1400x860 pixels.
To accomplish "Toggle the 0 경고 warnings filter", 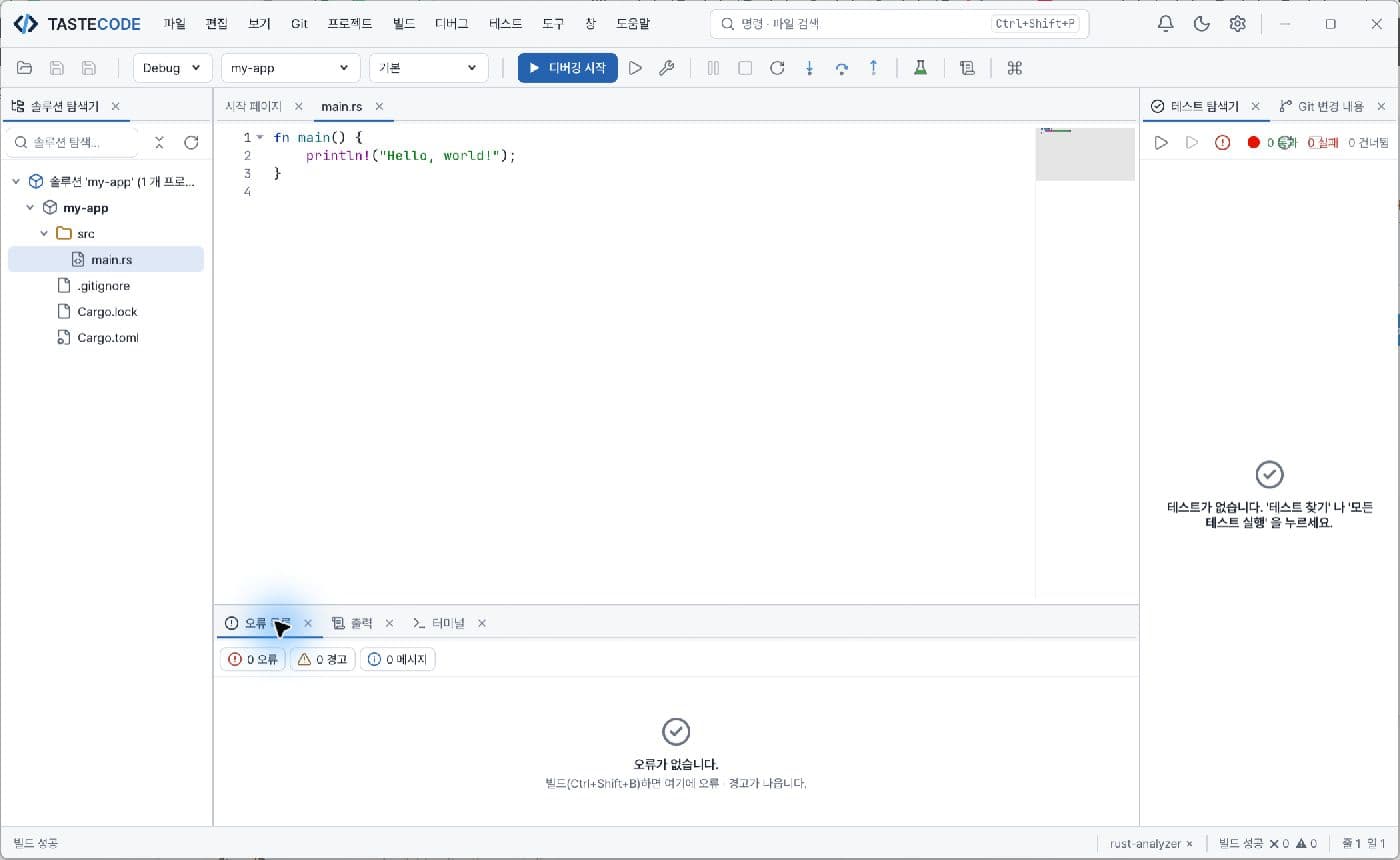I will tap(322, 659).
